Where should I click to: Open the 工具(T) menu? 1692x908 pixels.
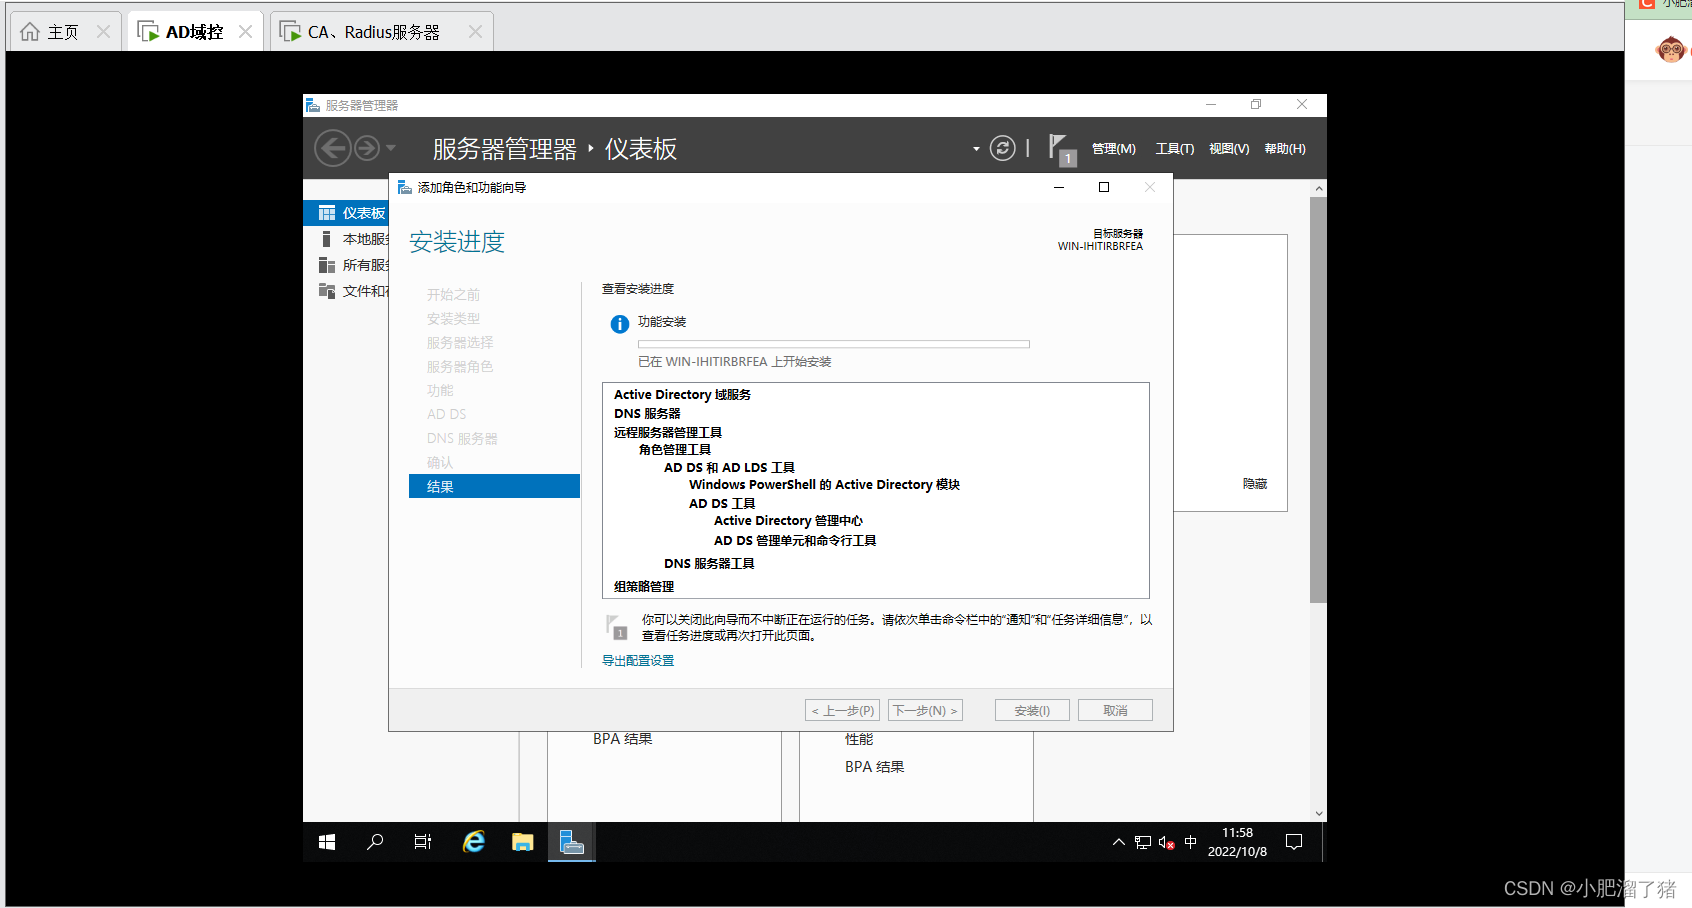click(x=1175, y=149)
